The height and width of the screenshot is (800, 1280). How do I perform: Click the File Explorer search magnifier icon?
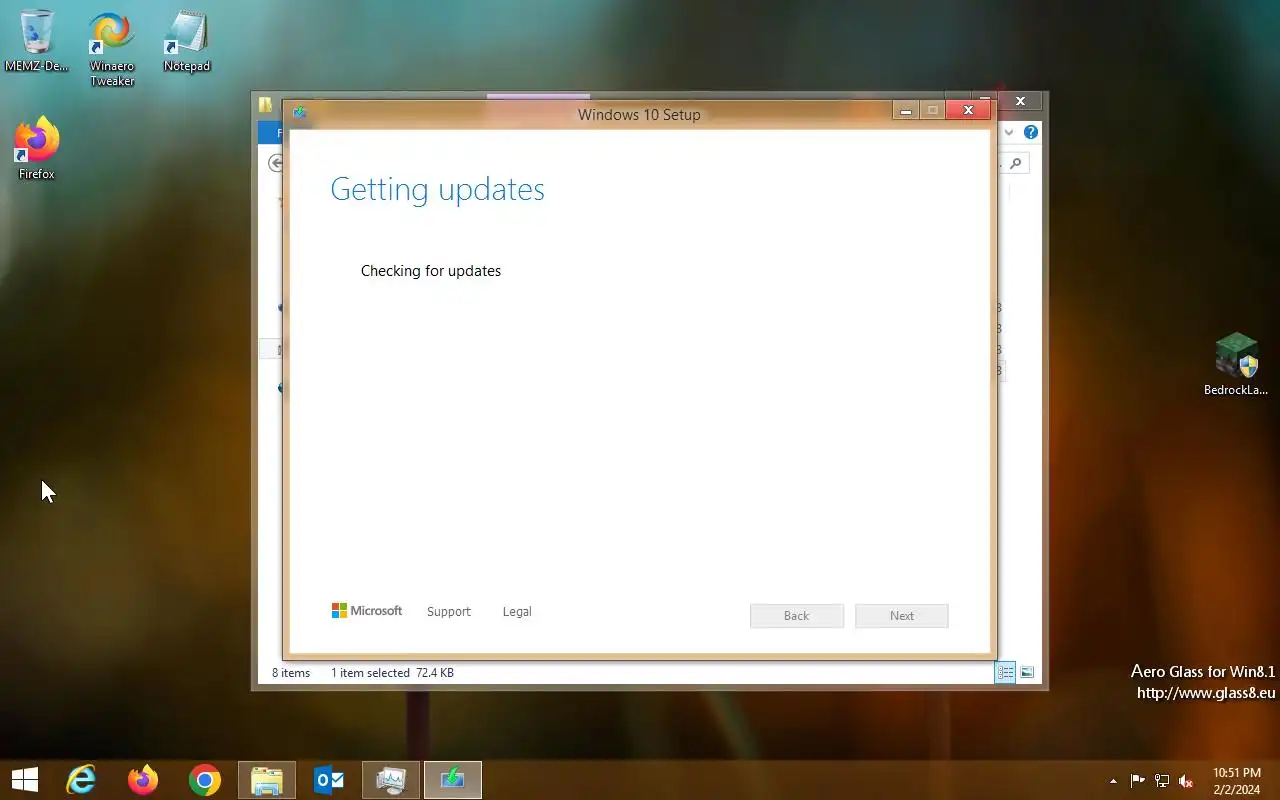(1016, 163)
